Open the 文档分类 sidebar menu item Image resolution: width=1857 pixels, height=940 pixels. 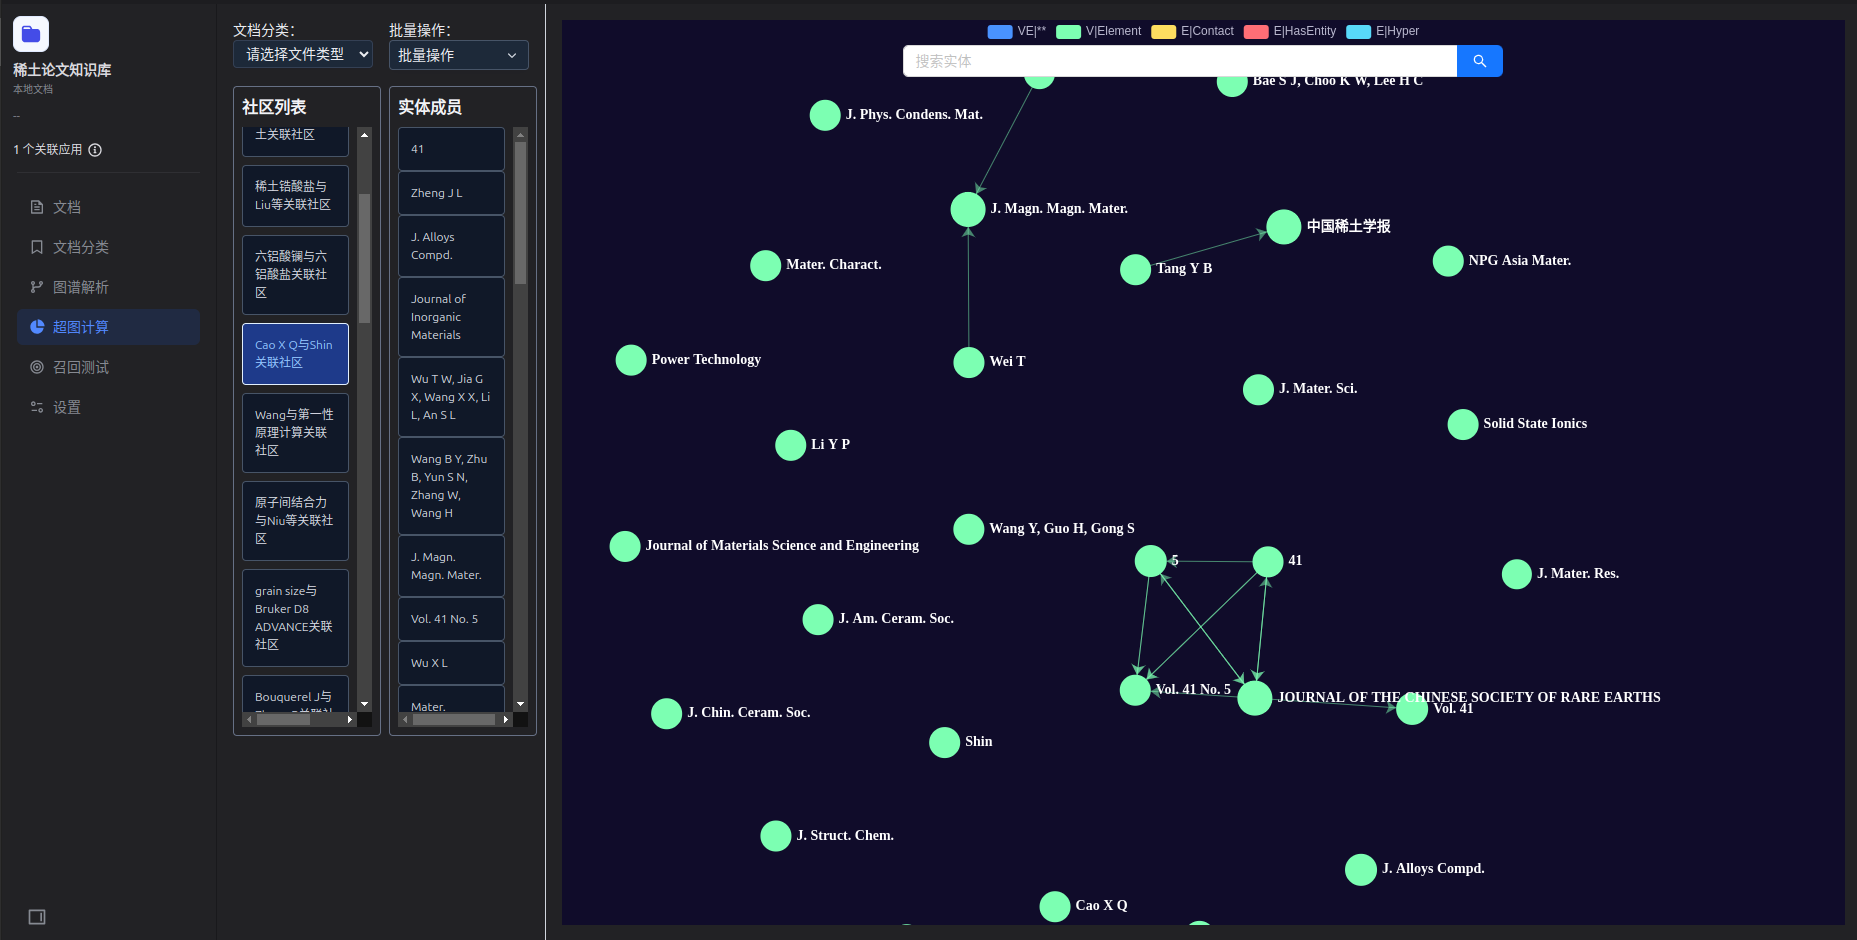point(108,247)
